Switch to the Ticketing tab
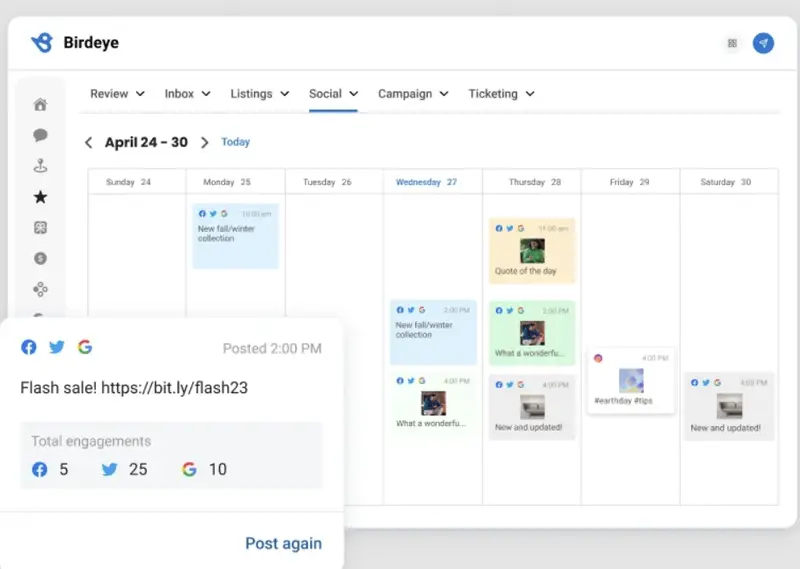 [501, 94]
